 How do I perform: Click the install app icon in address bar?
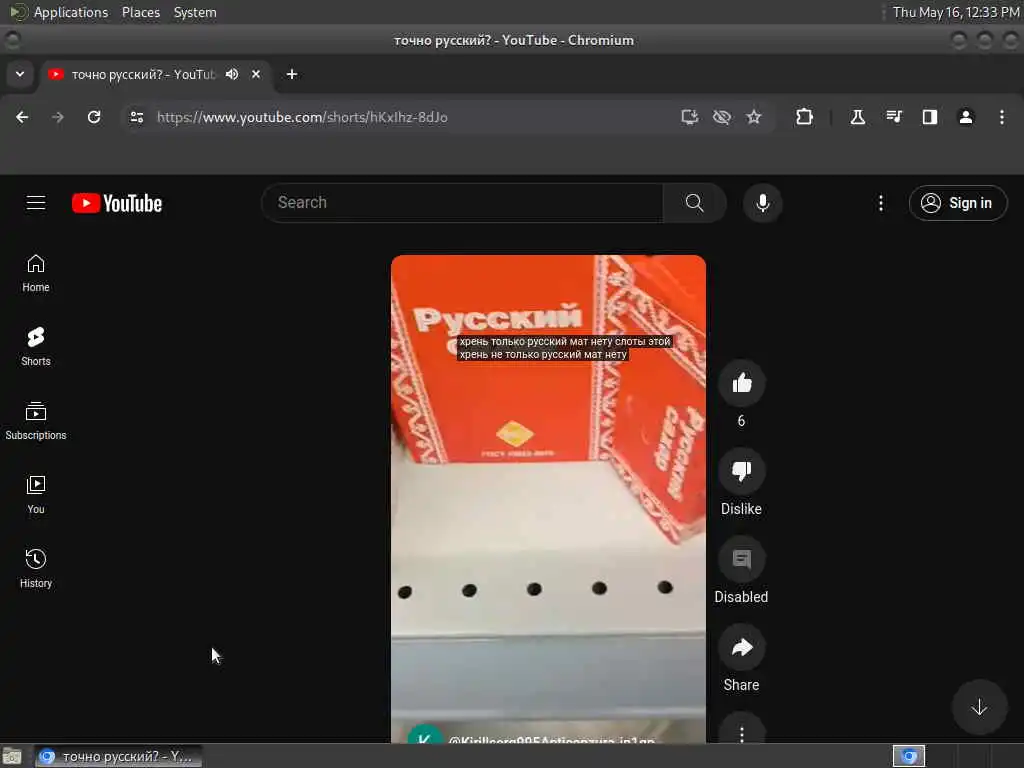(x=690, y=117)
